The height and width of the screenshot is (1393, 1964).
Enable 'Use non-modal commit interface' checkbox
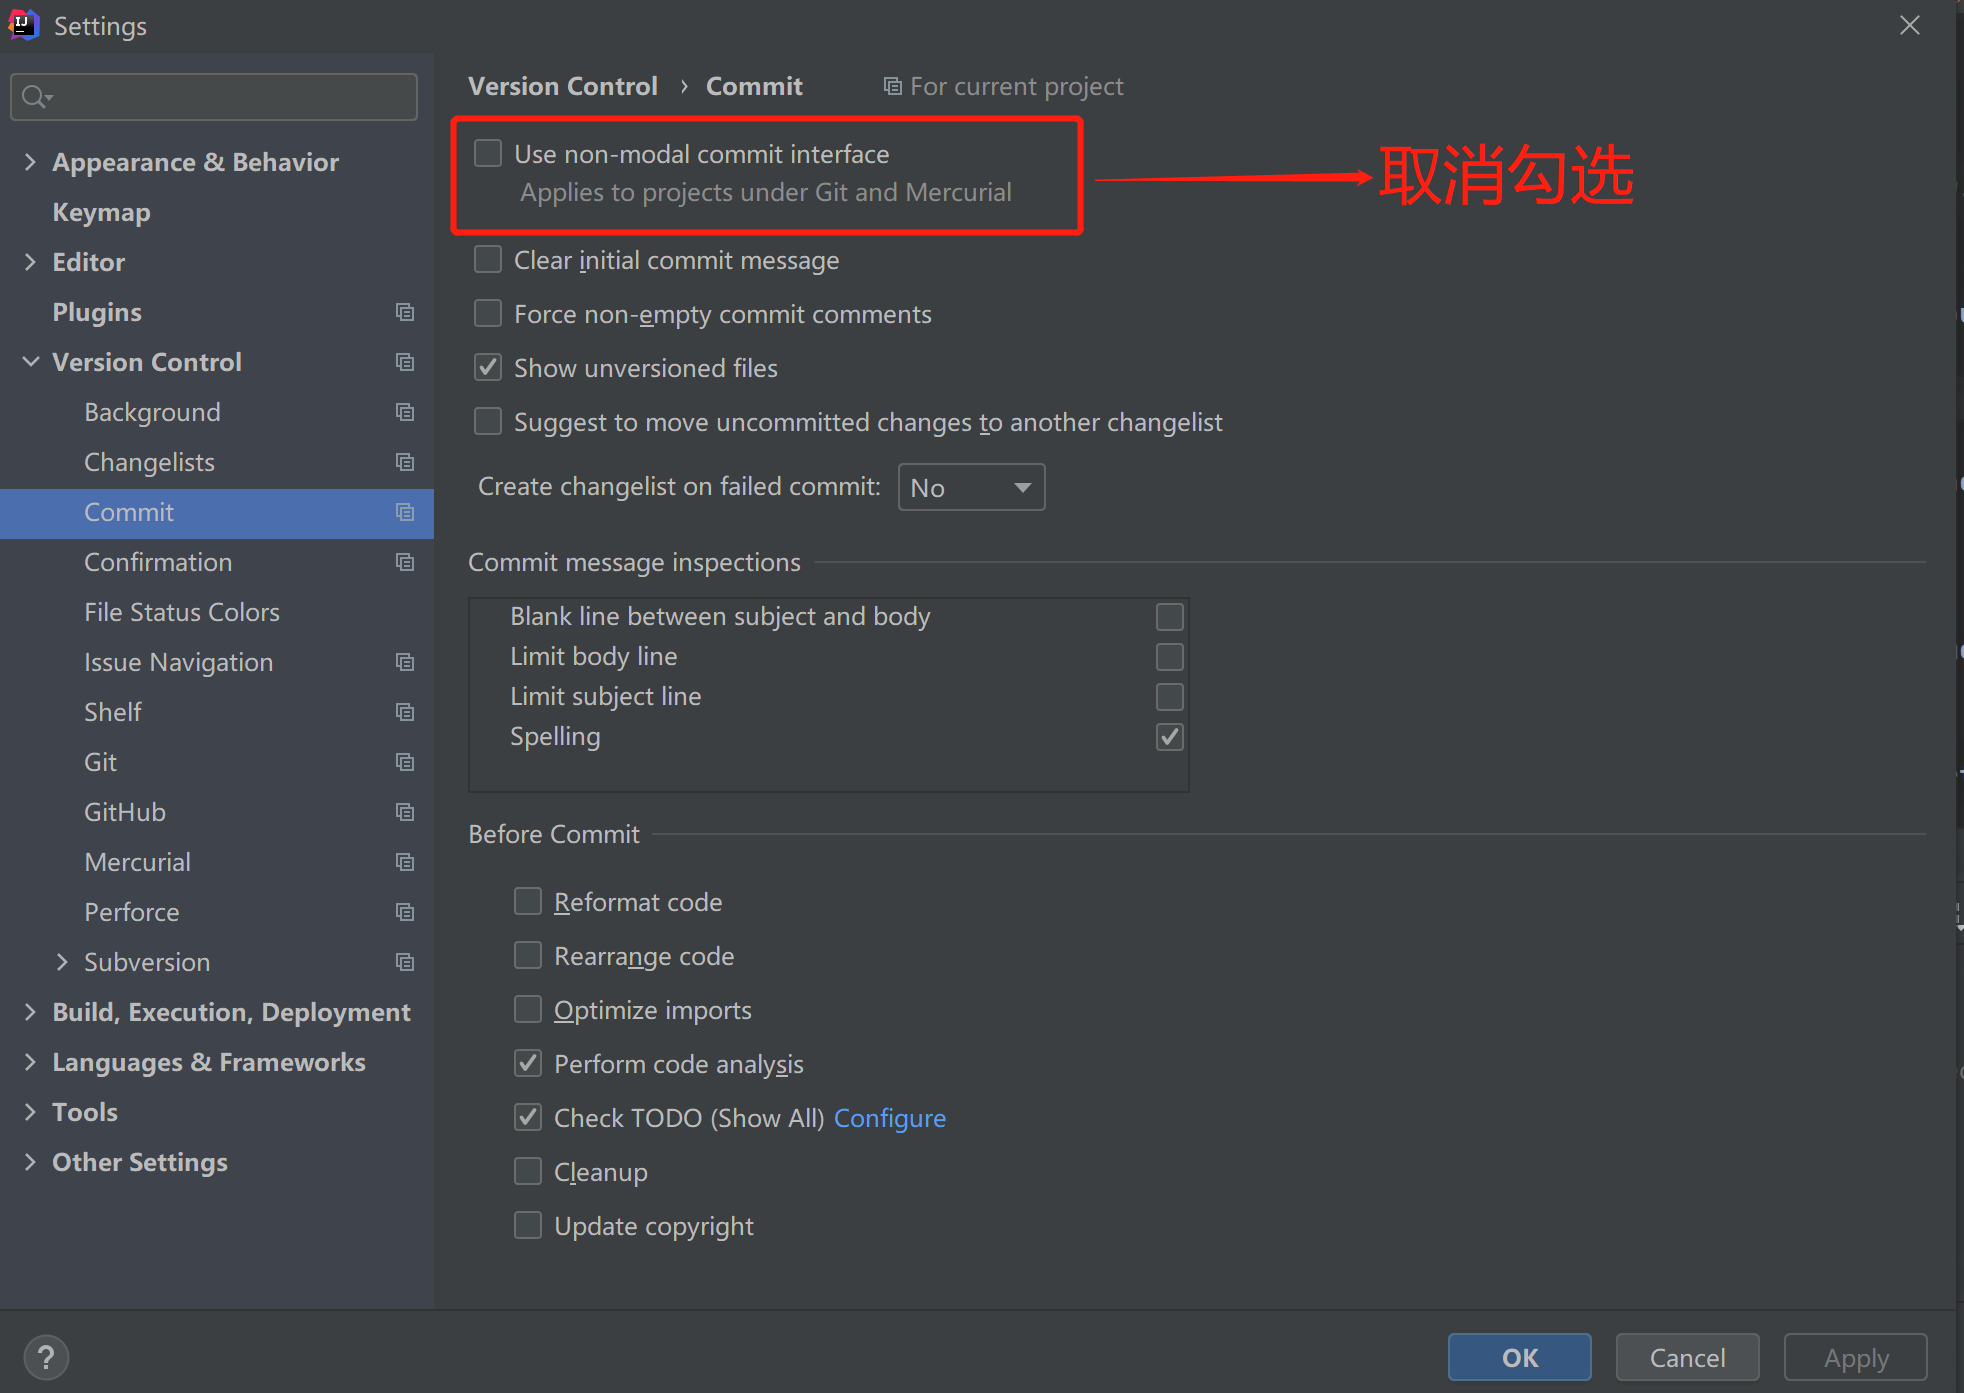(x=488, y=154)
